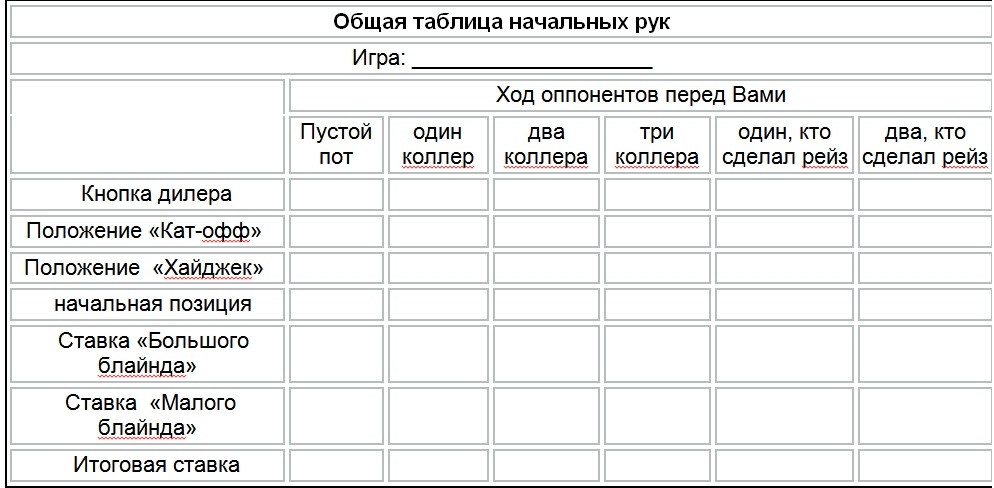Click the blank line after "Игра:"
The image size is (994, 488).
tap(532, 60)
